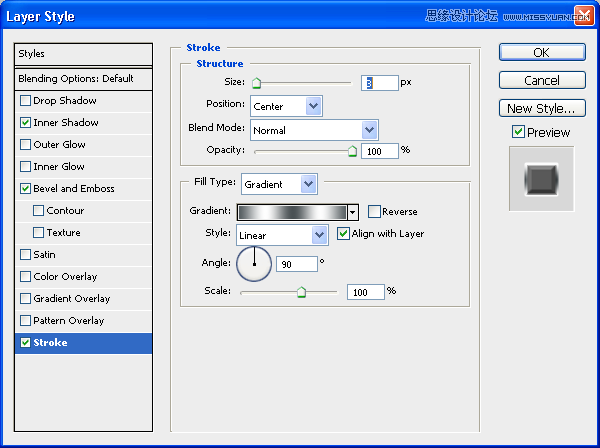Select the Gradient Overlay effect label
Screen dimensions: 600x448
(x=72, y=298)
